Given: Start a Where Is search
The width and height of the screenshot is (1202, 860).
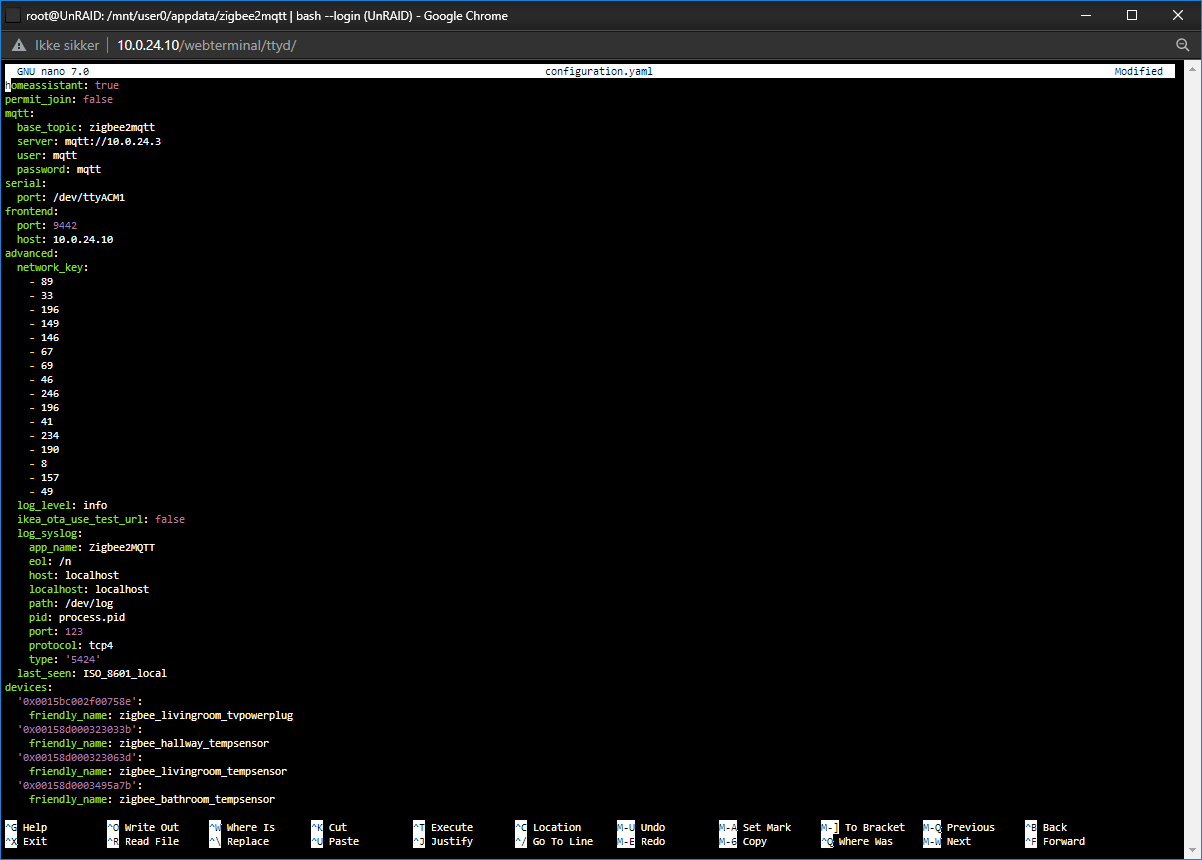Looking at the screenshot, I should [x=245, y=826].
